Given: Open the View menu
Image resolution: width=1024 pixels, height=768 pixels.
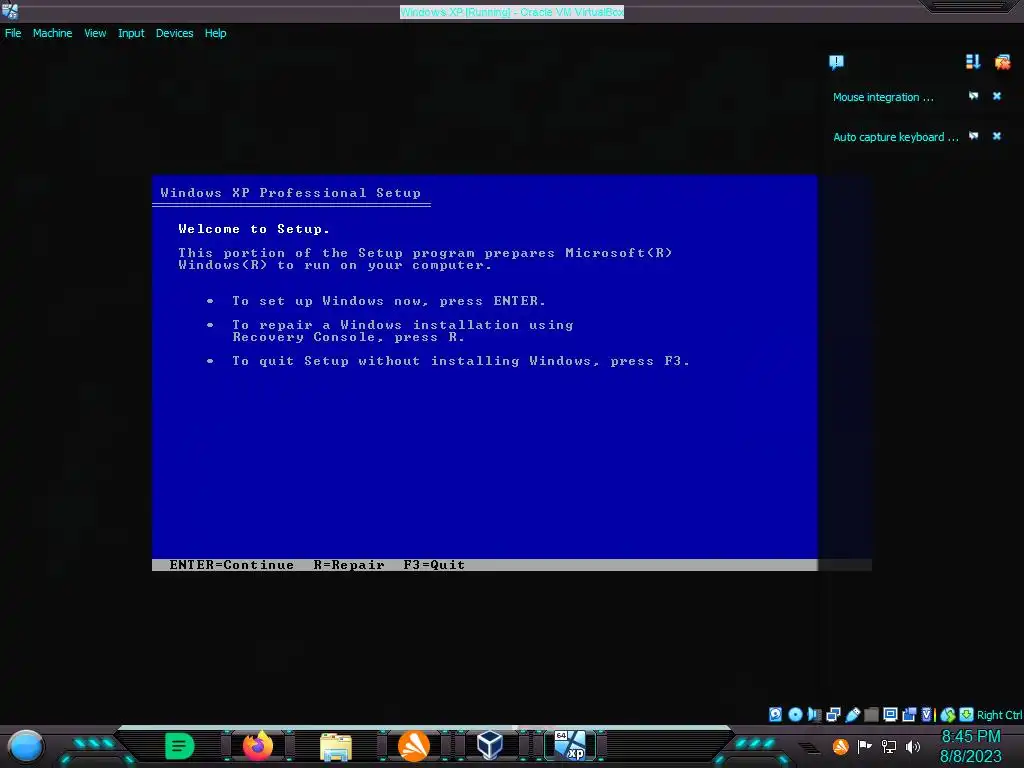Looking at the screenshot, I should pyautogui.click(x=95, y=33).
